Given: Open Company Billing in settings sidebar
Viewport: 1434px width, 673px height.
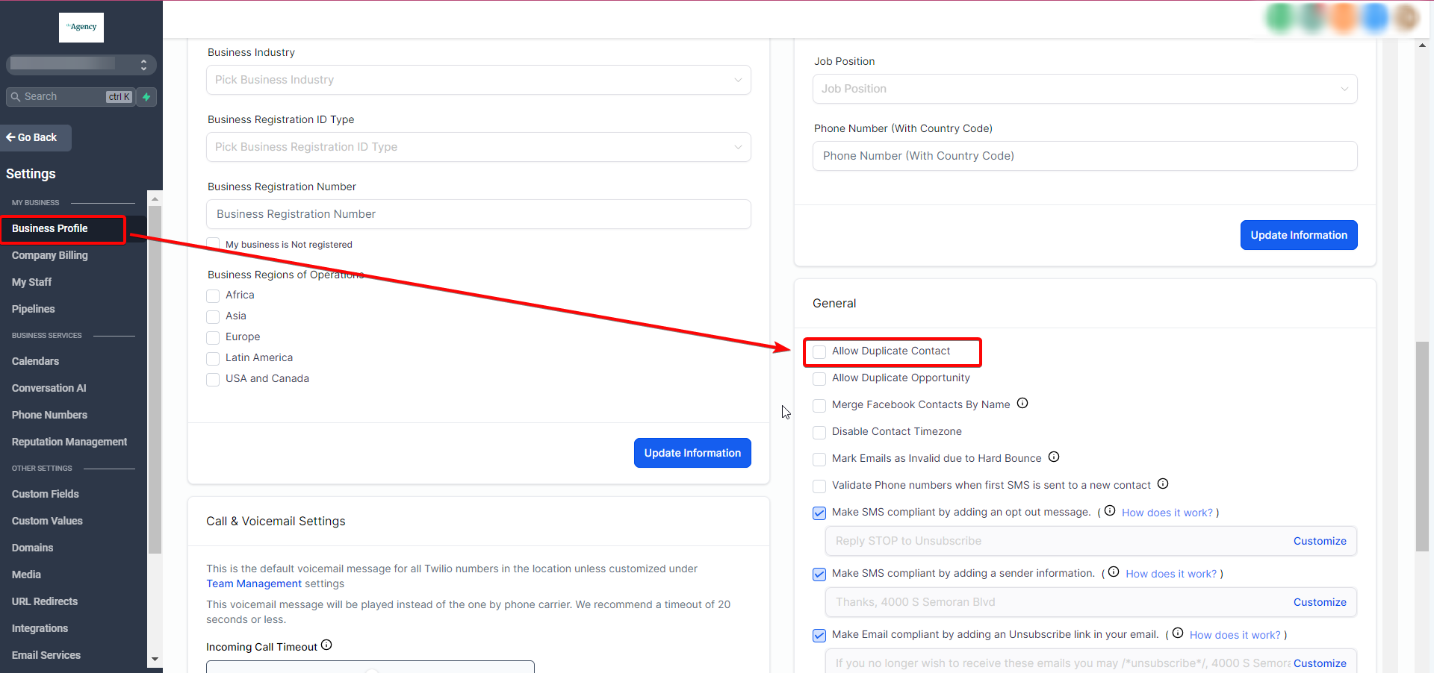Looking at the screenshot, I should click(50, 255).
